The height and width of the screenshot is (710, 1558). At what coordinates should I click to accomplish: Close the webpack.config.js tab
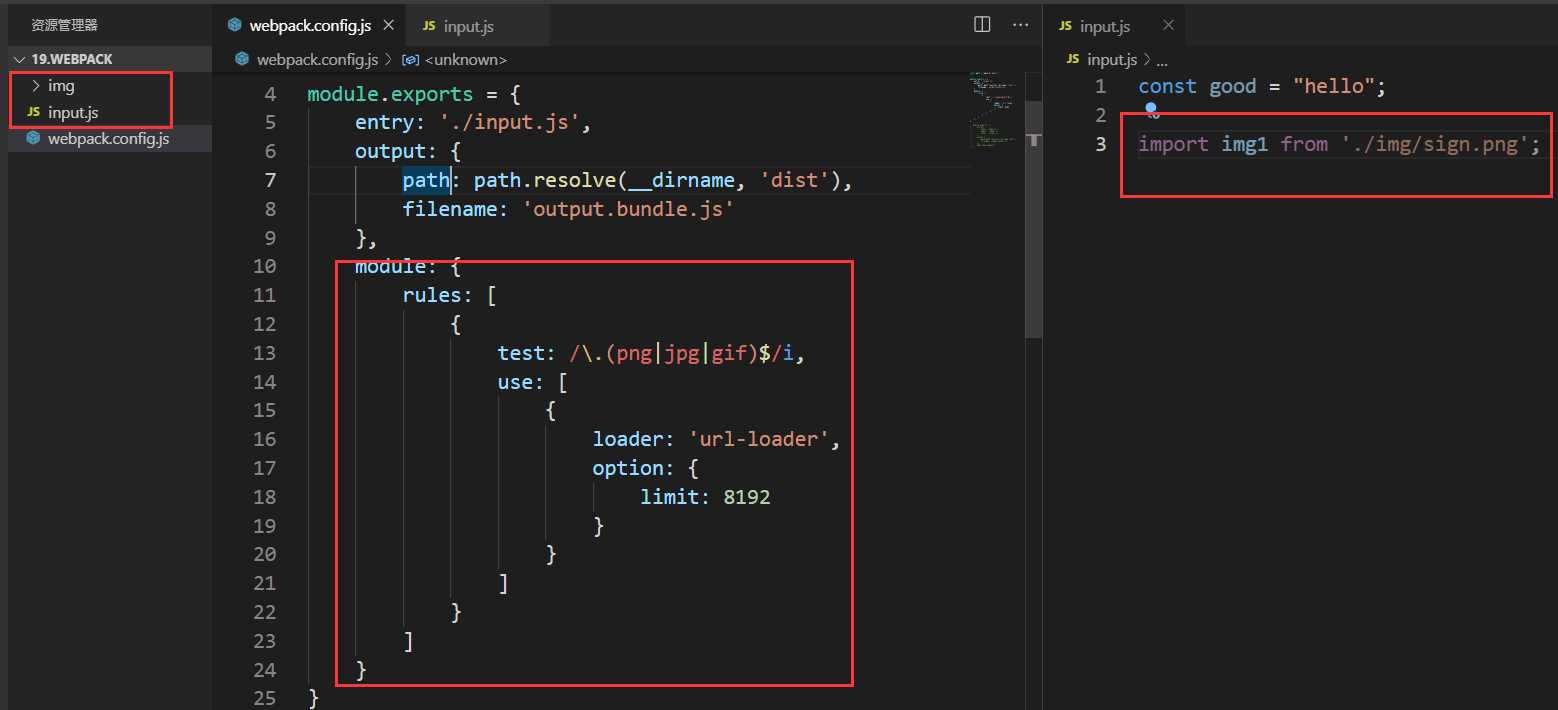point(388,26)
